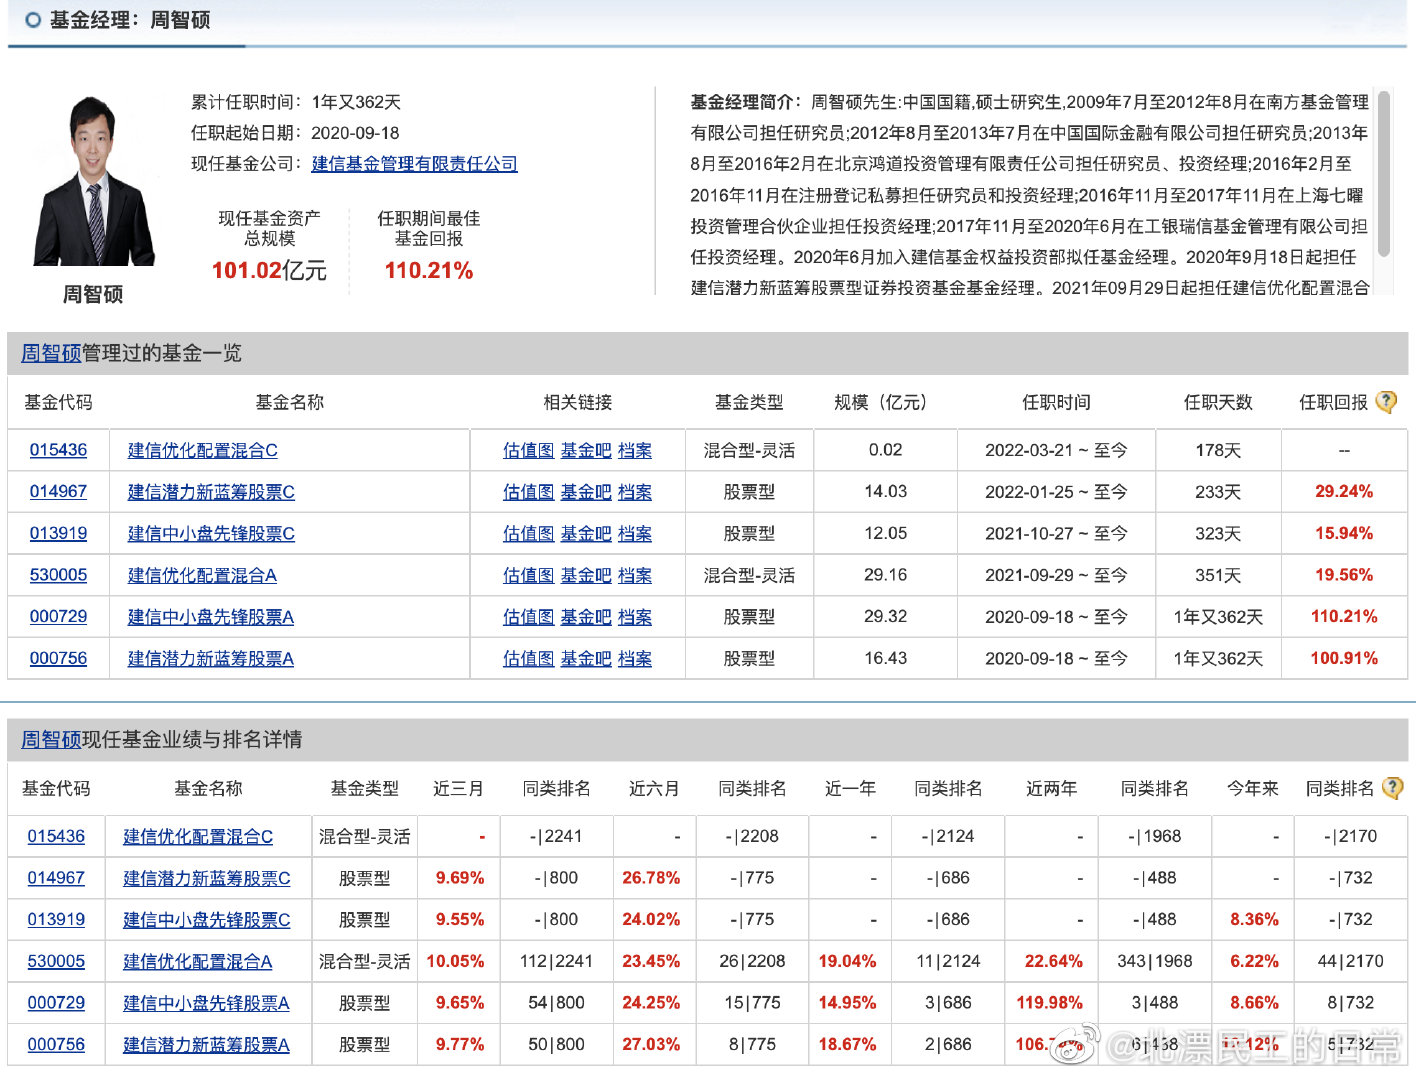Open fund code 013919 in managed funds table
1416x1080 pixels.
[58, 533]
